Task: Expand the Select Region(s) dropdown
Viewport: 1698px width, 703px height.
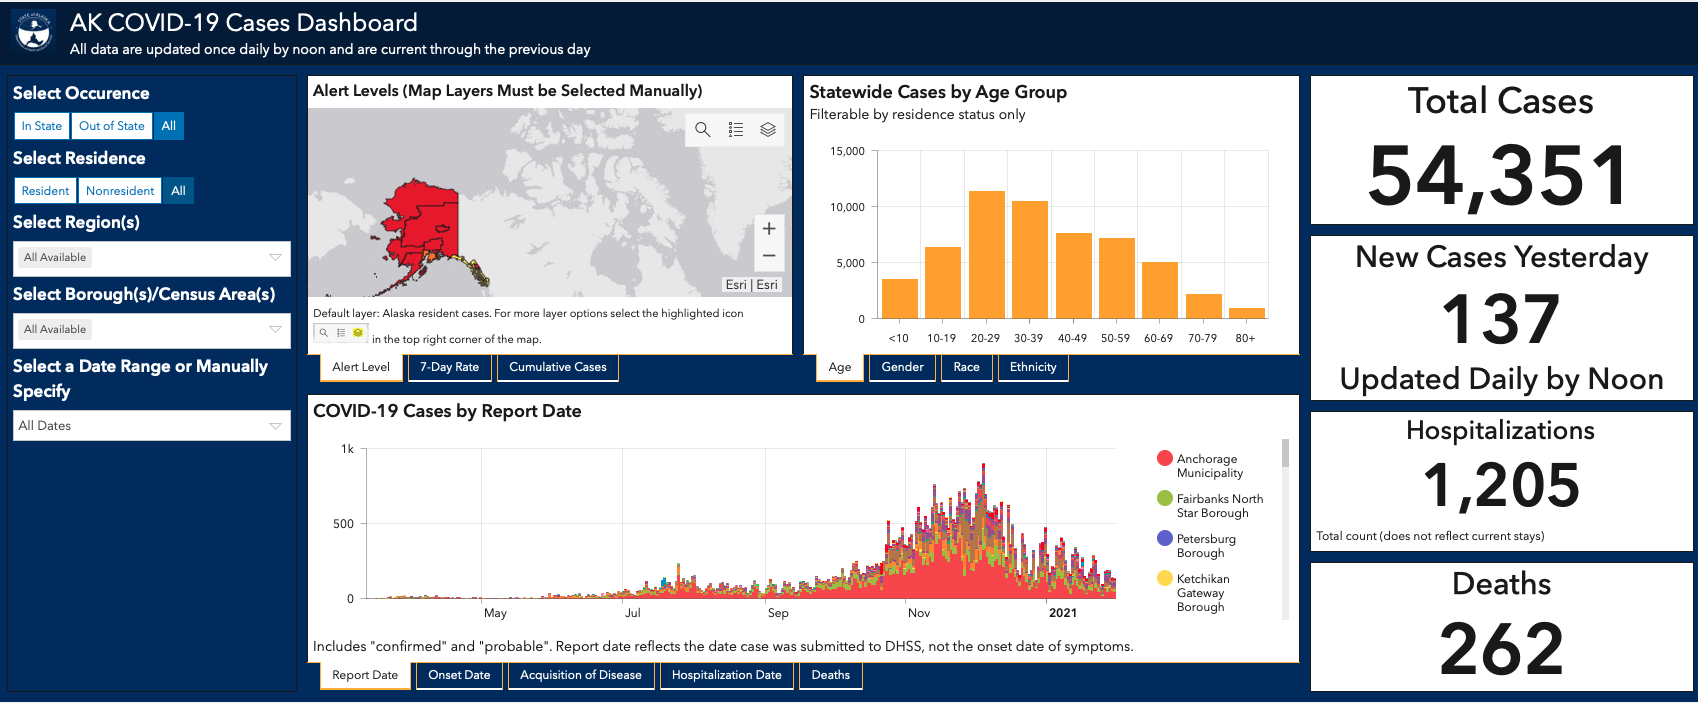Action: pyautogui.click(x=152, y=258)
